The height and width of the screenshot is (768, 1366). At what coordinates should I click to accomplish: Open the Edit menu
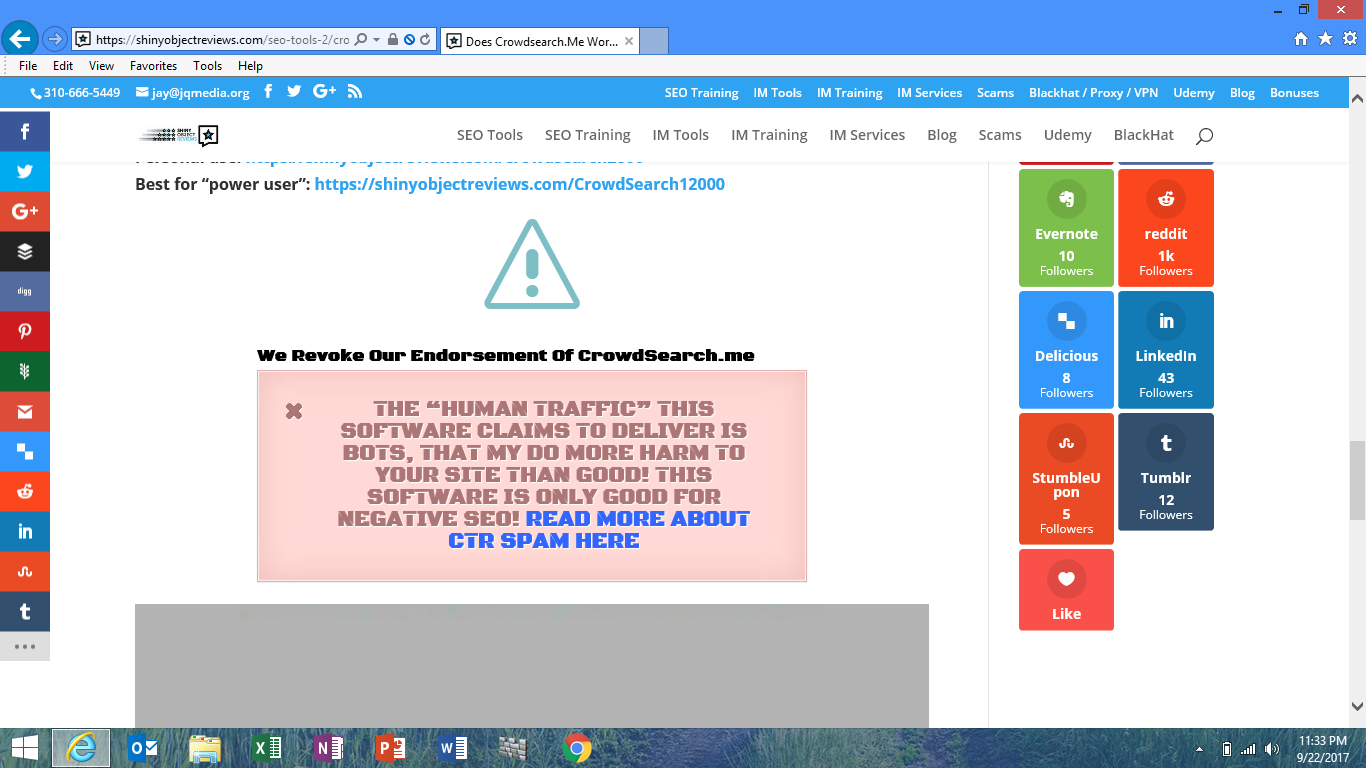(x=63, y=66)
